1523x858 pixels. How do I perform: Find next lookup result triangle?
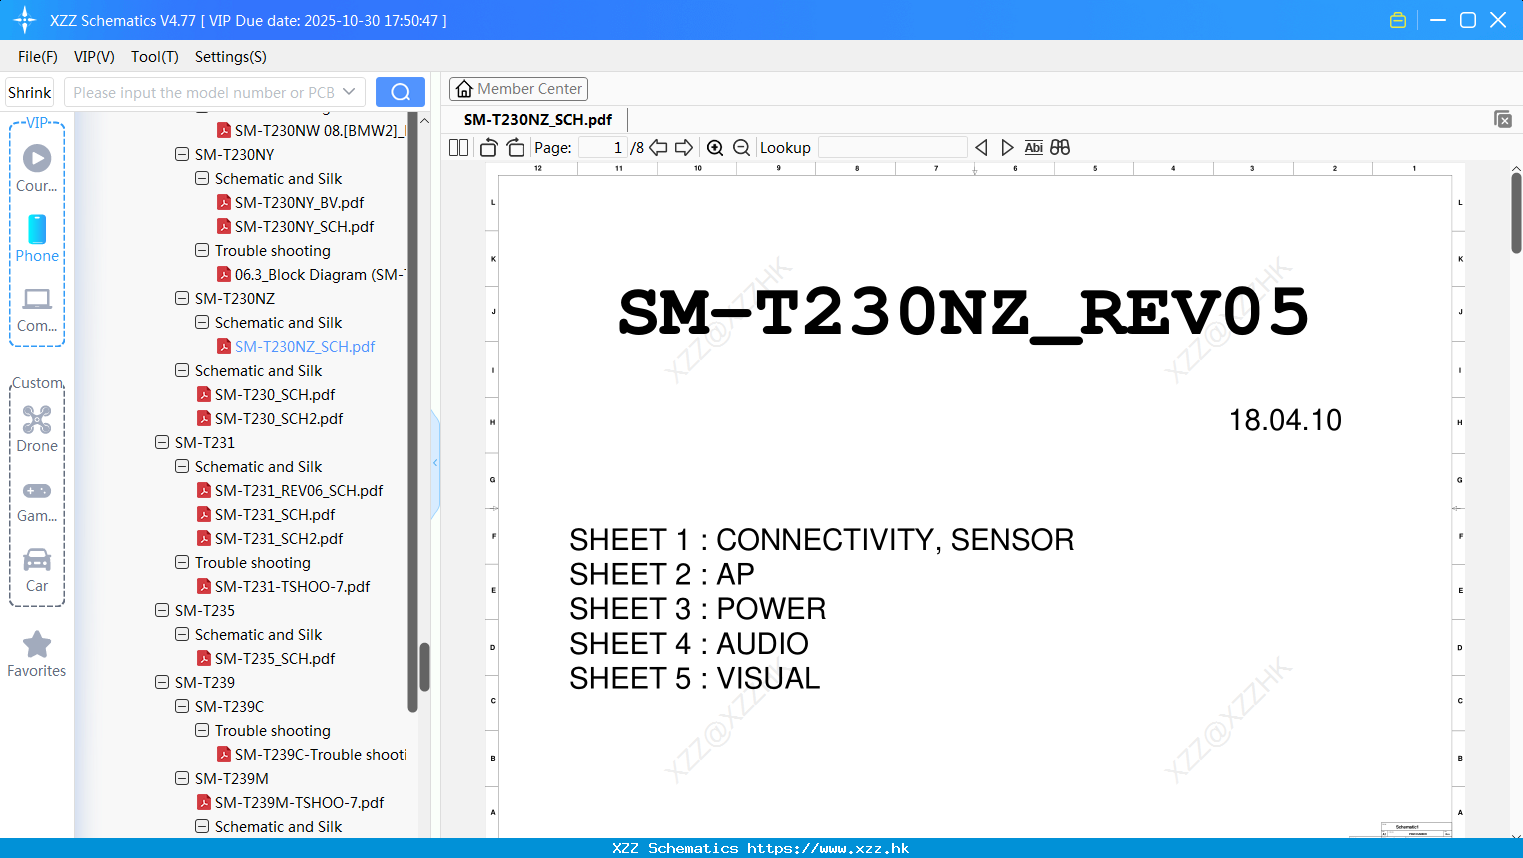[1007, 147]
